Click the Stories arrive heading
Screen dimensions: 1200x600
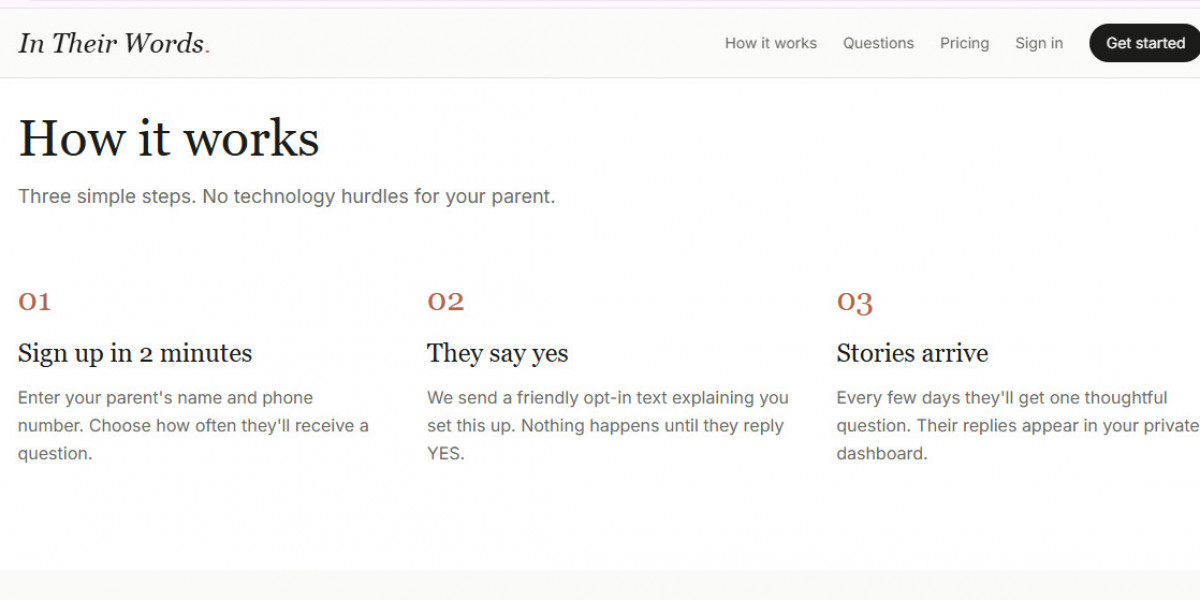pos(912,353)
